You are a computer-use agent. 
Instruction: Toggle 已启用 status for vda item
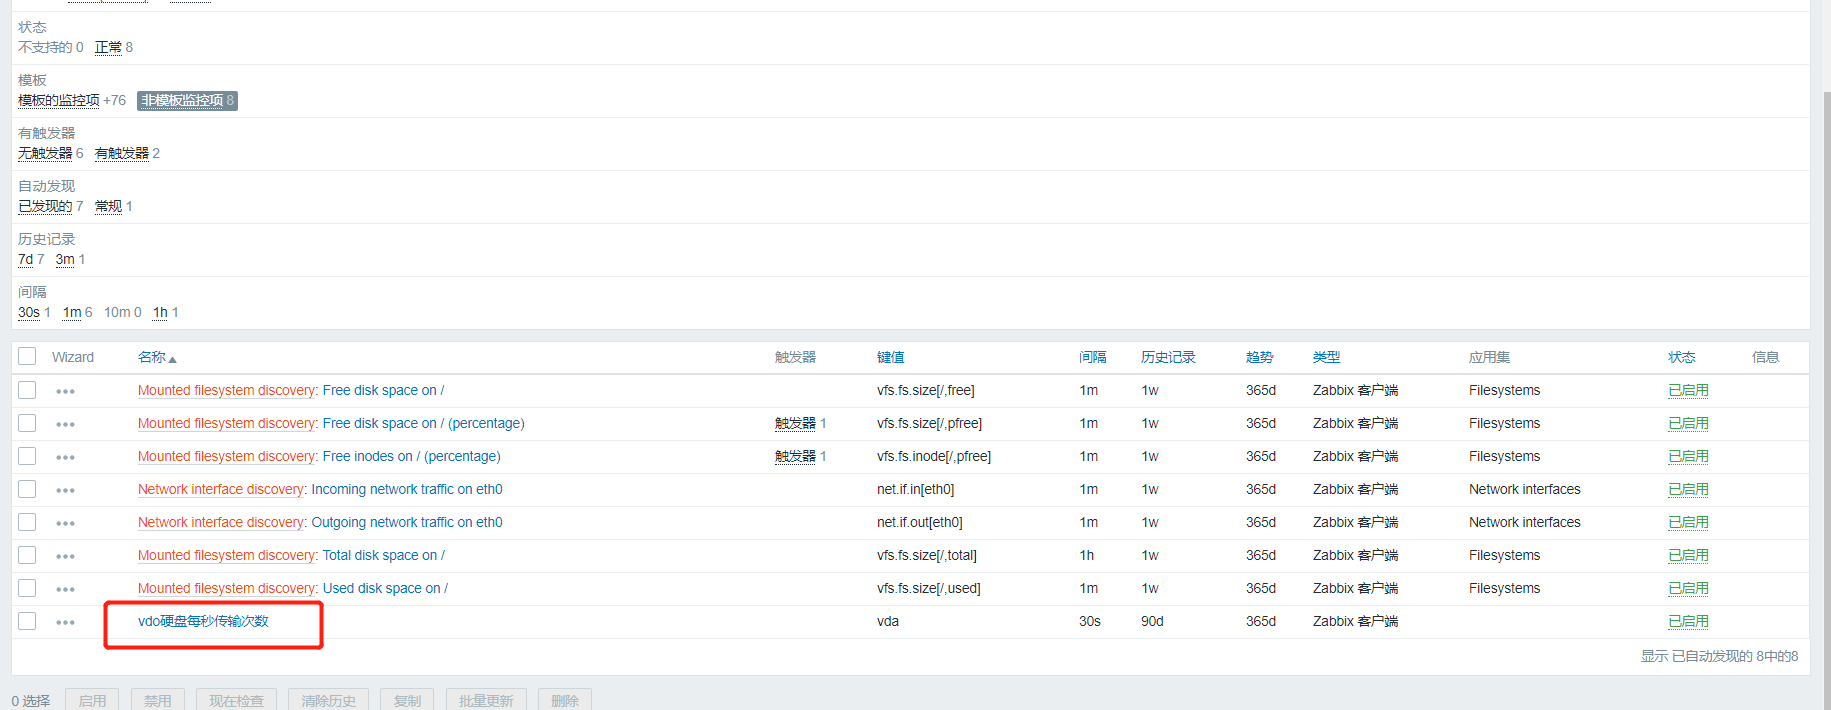tap(1688, 621)
